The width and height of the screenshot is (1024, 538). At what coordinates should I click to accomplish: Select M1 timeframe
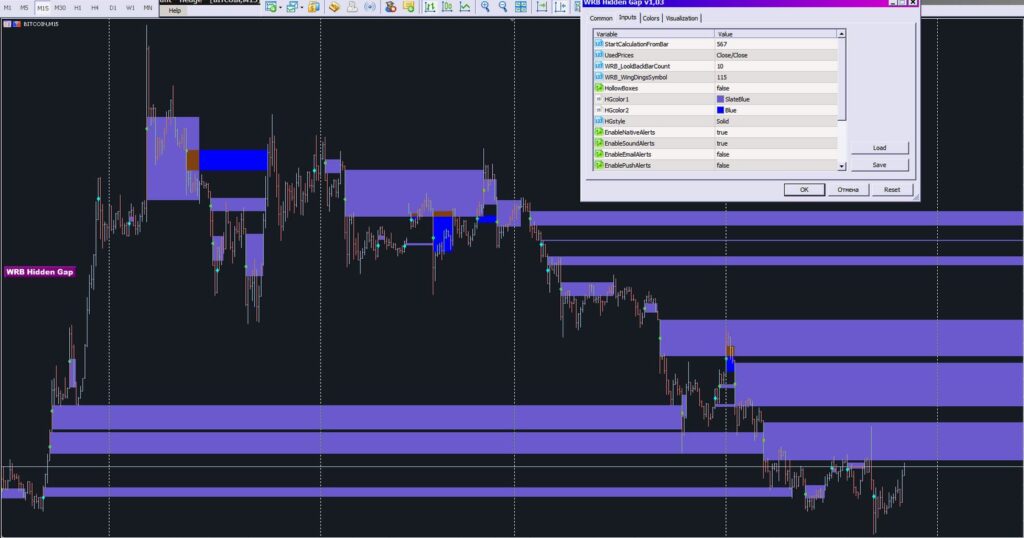tap(7, 8)
